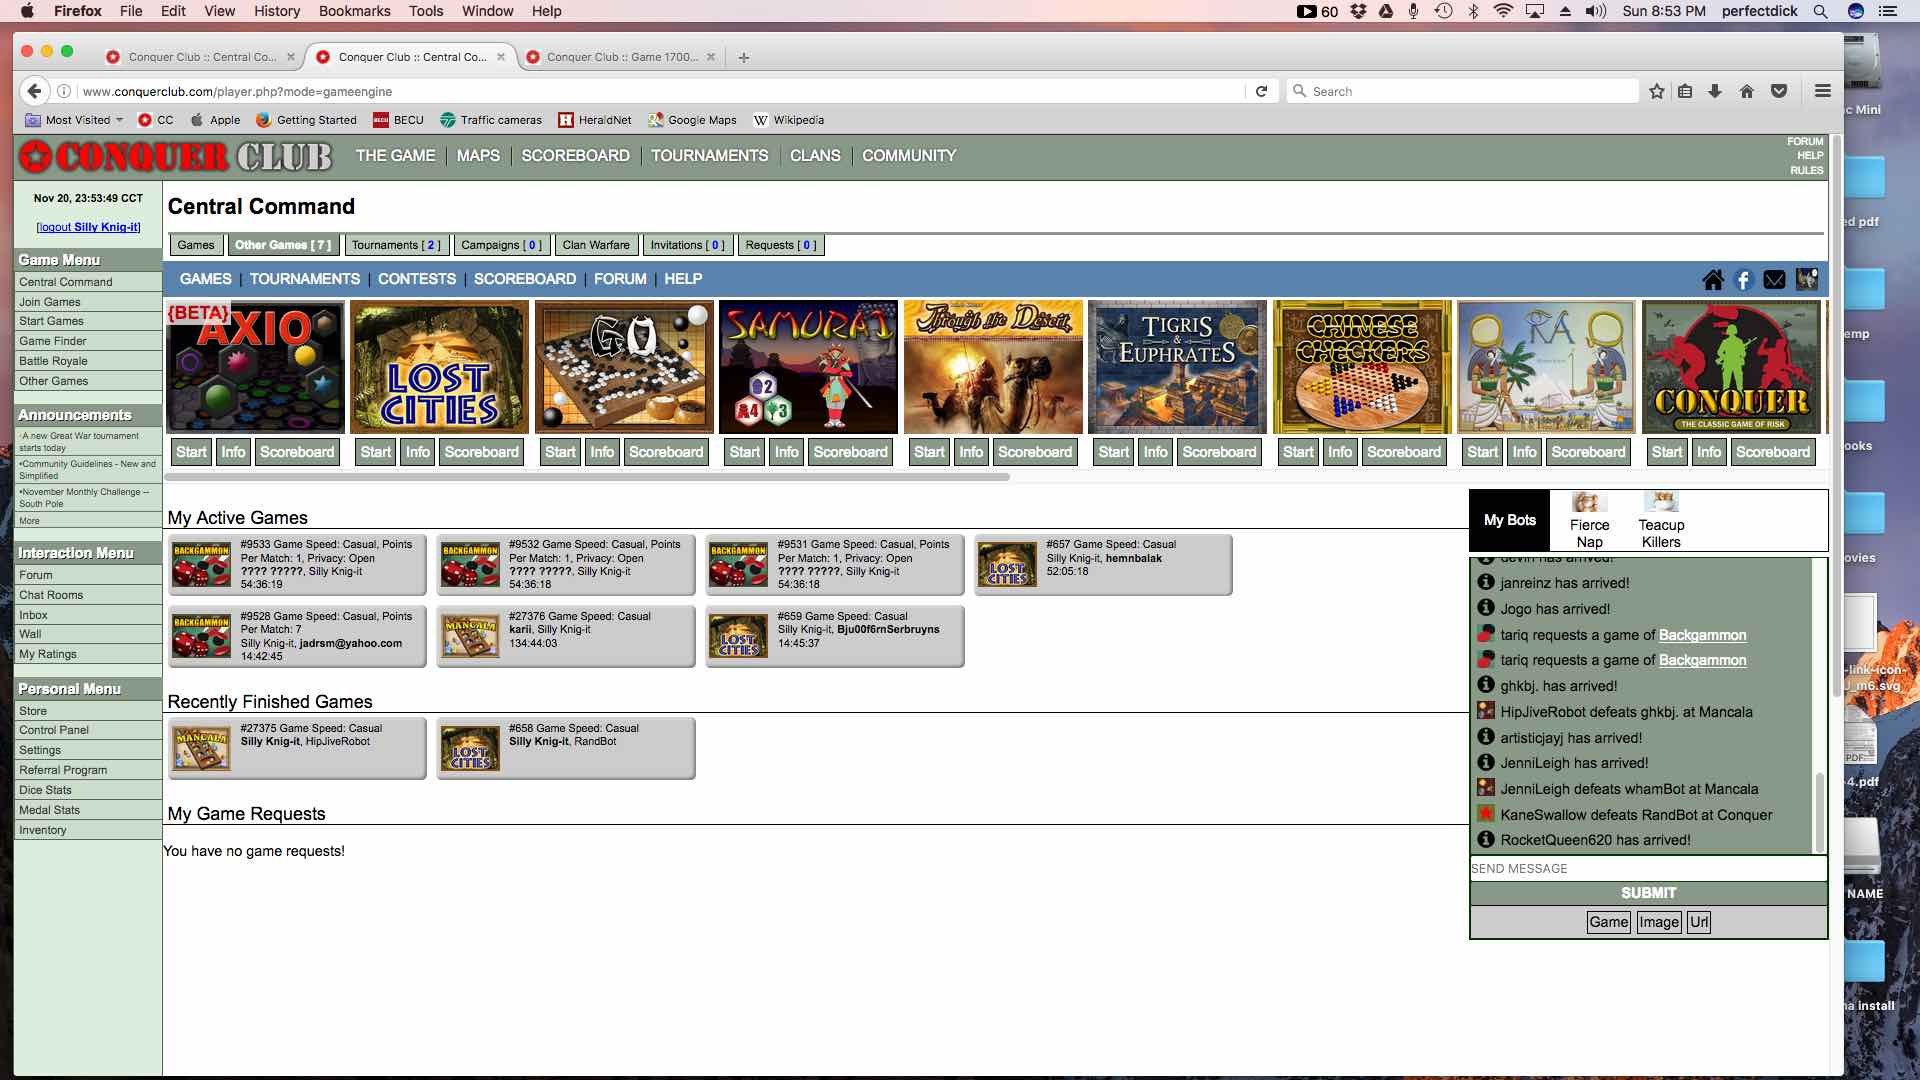View Scoreboard for Chinese Checkers
Viewport: 1920px width, 1080px height.
(1404, 452)
